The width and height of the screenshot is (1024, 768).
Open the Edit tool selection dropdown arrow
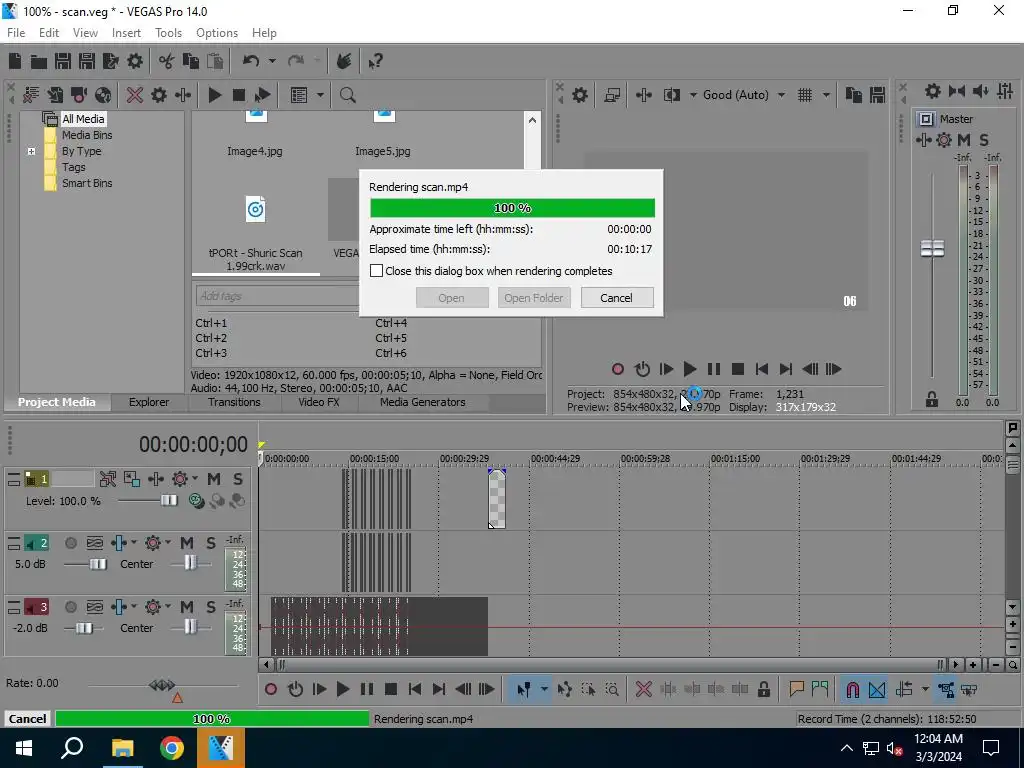pyautogui.click(x=543, y=689)
